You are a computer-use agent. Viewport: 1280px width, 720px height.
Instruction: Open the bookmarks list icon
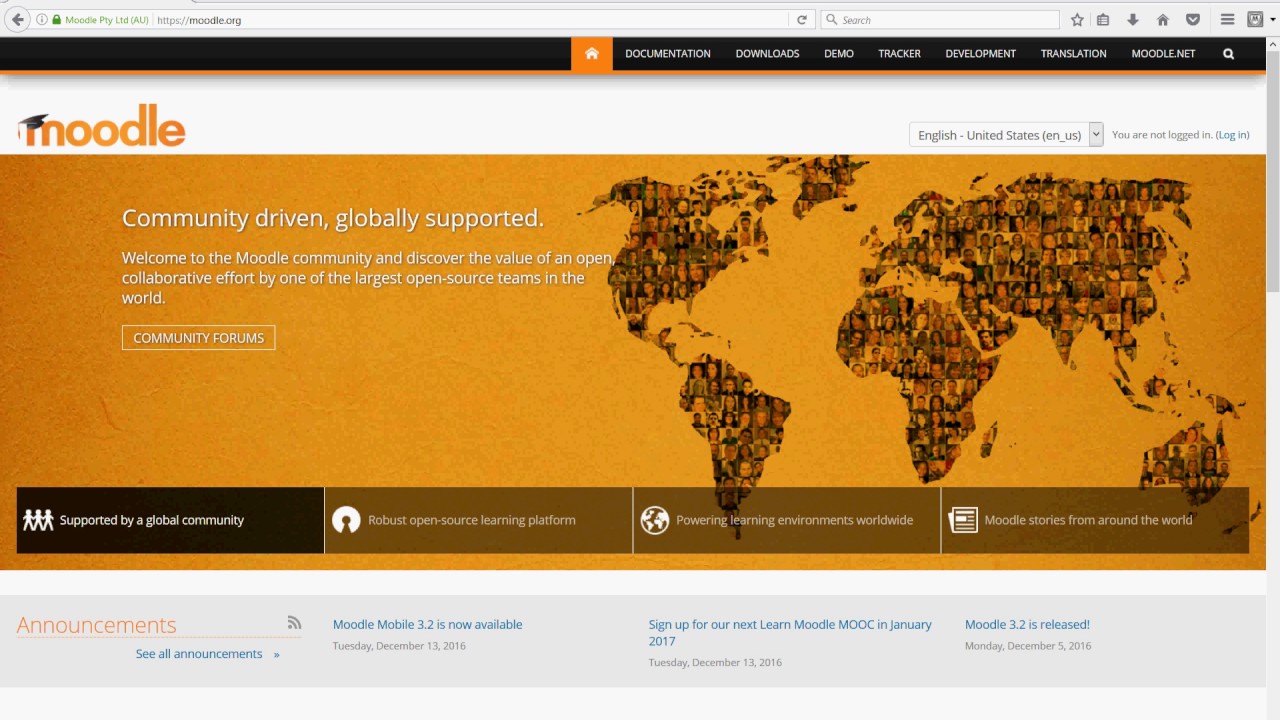click(x=1103, y=20)
